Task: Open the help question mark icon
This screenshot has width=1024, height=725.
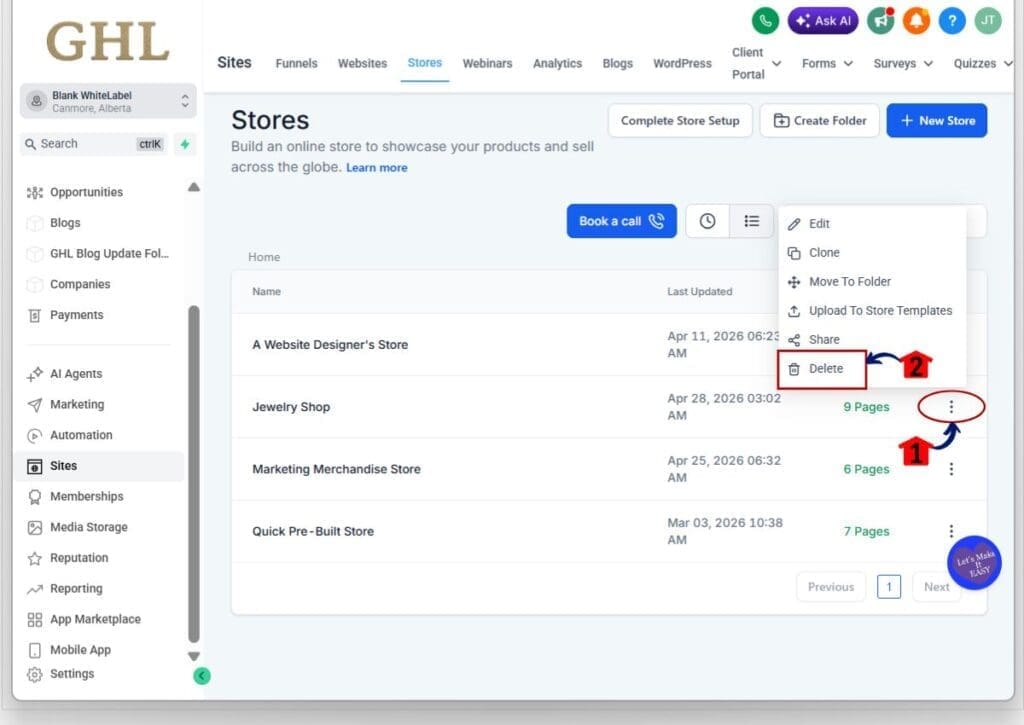Action: [x=952, y=20]
